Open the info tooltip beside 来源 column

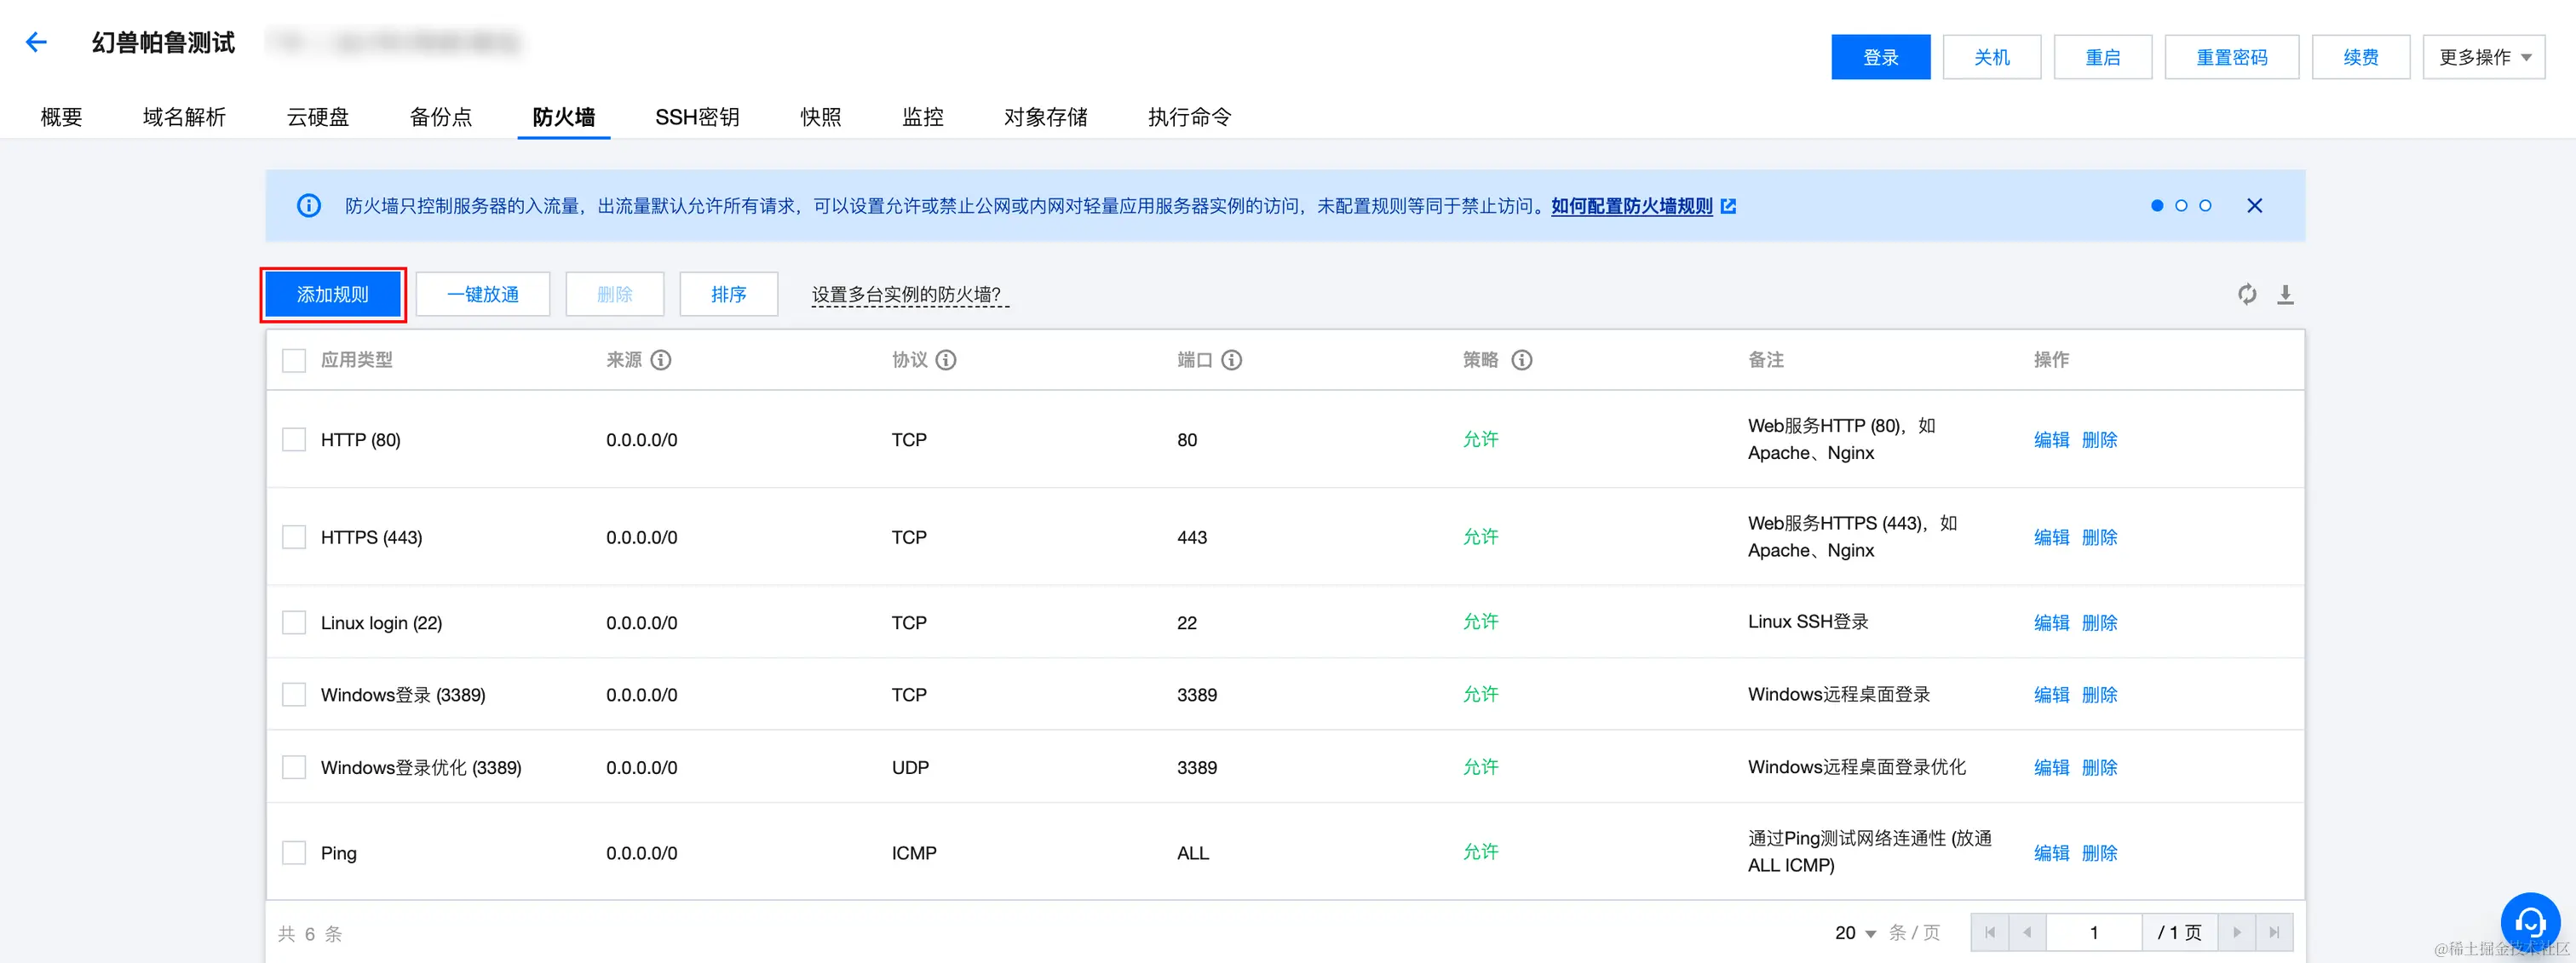660,360
